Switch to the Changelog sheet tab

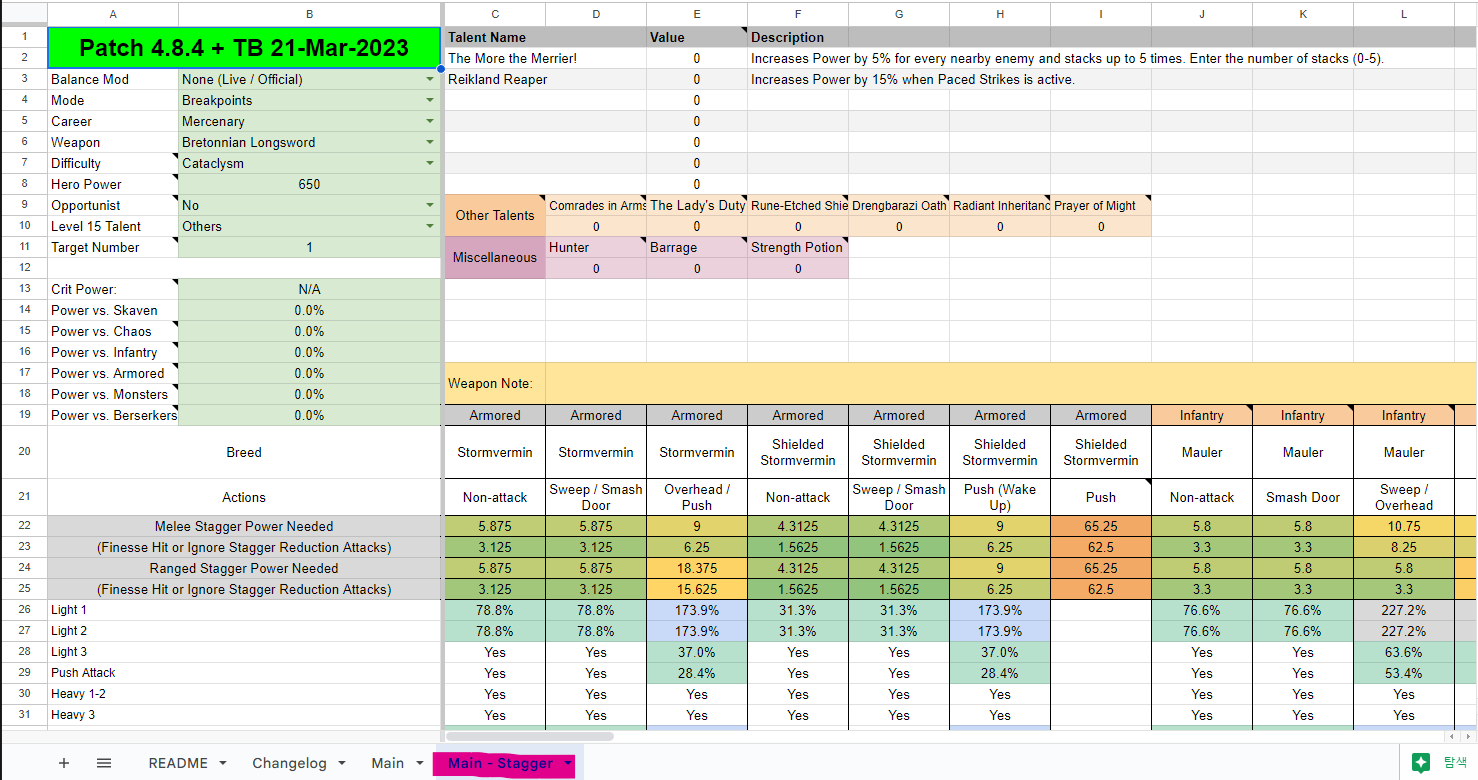289,763
